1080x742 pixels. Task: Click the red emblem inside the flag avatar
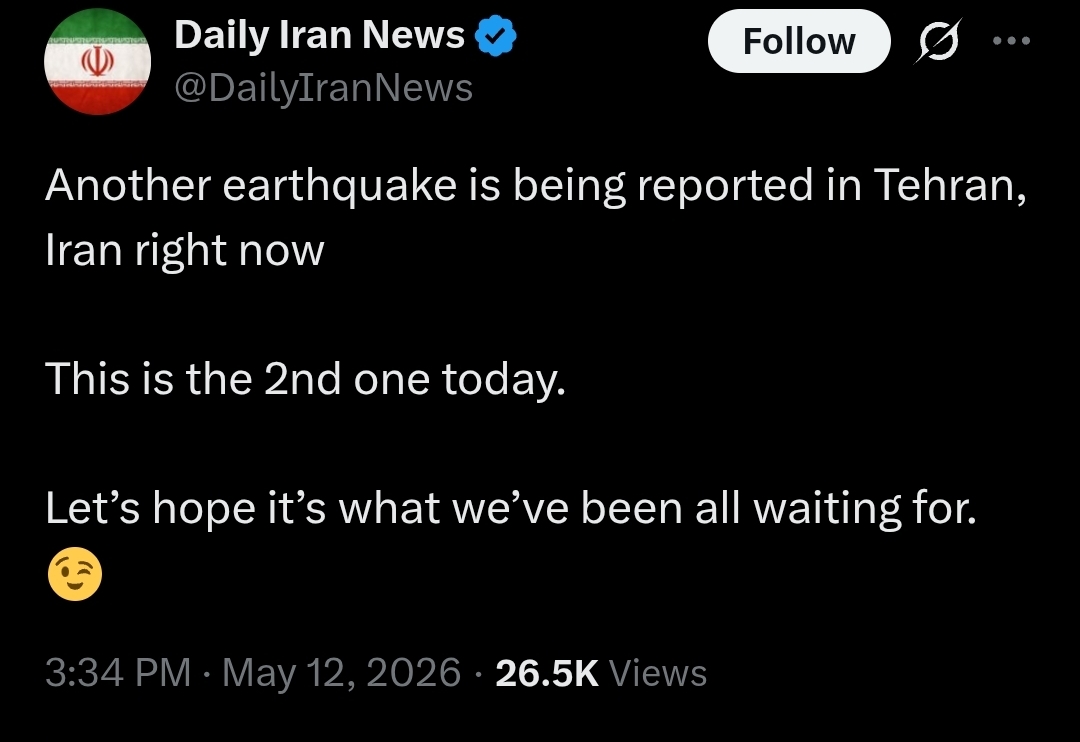[x=97, y=63]
